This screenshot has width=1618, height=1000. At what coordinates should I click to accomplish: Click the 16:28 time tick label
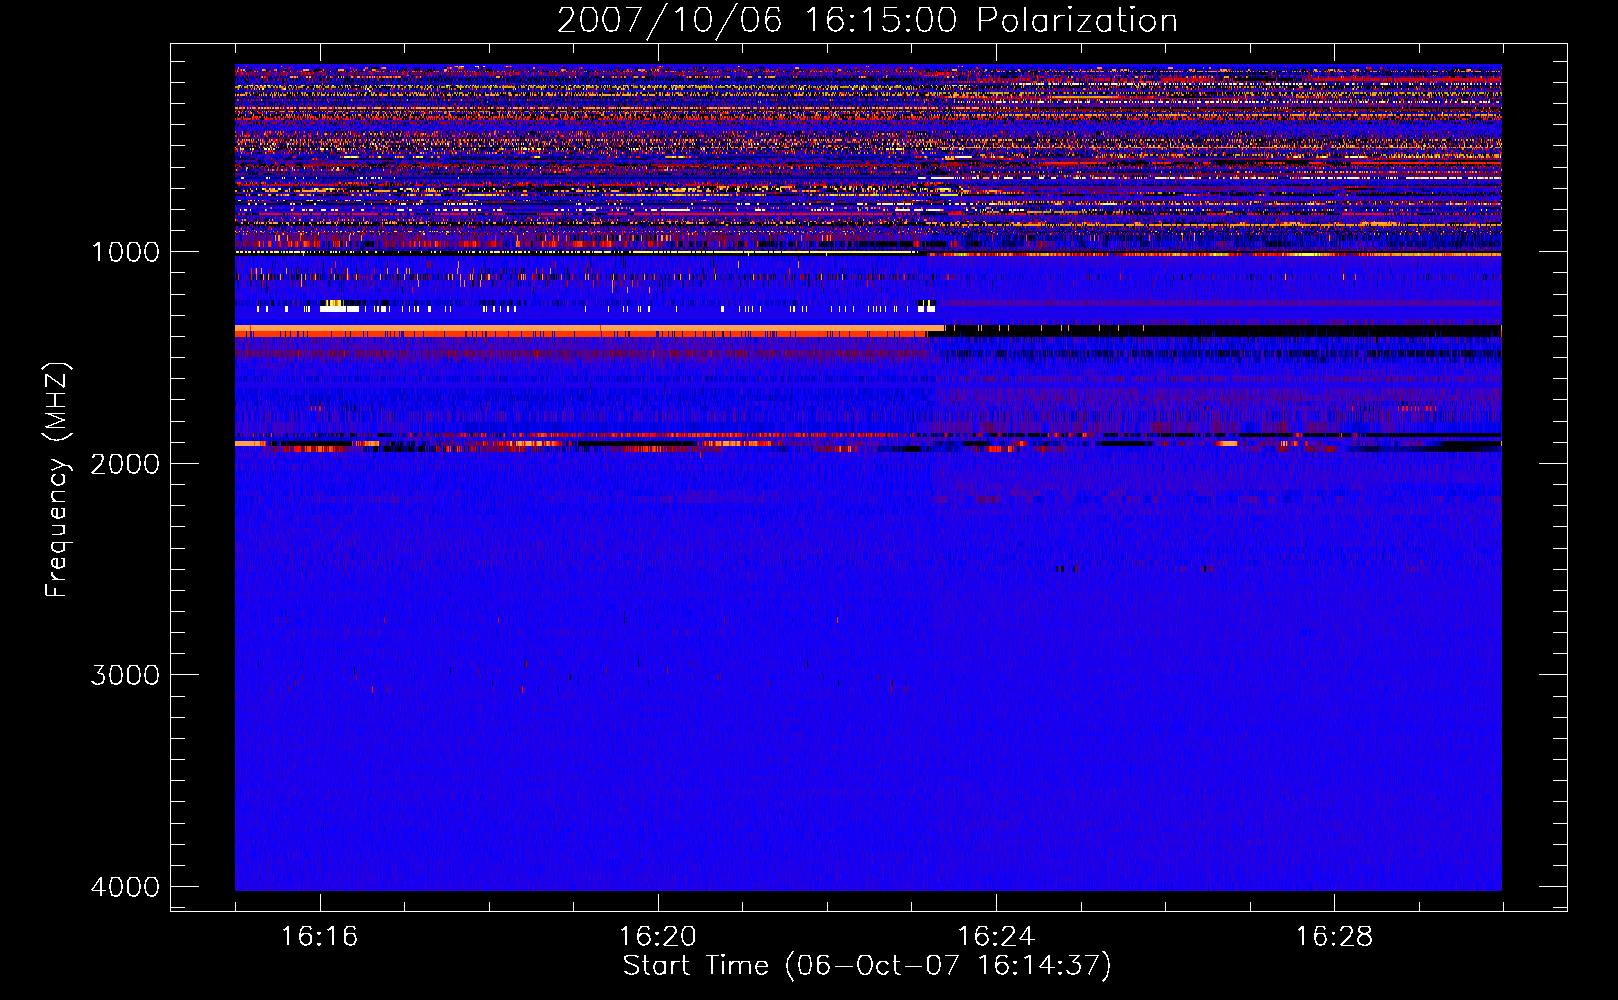tap(1334, 936)
